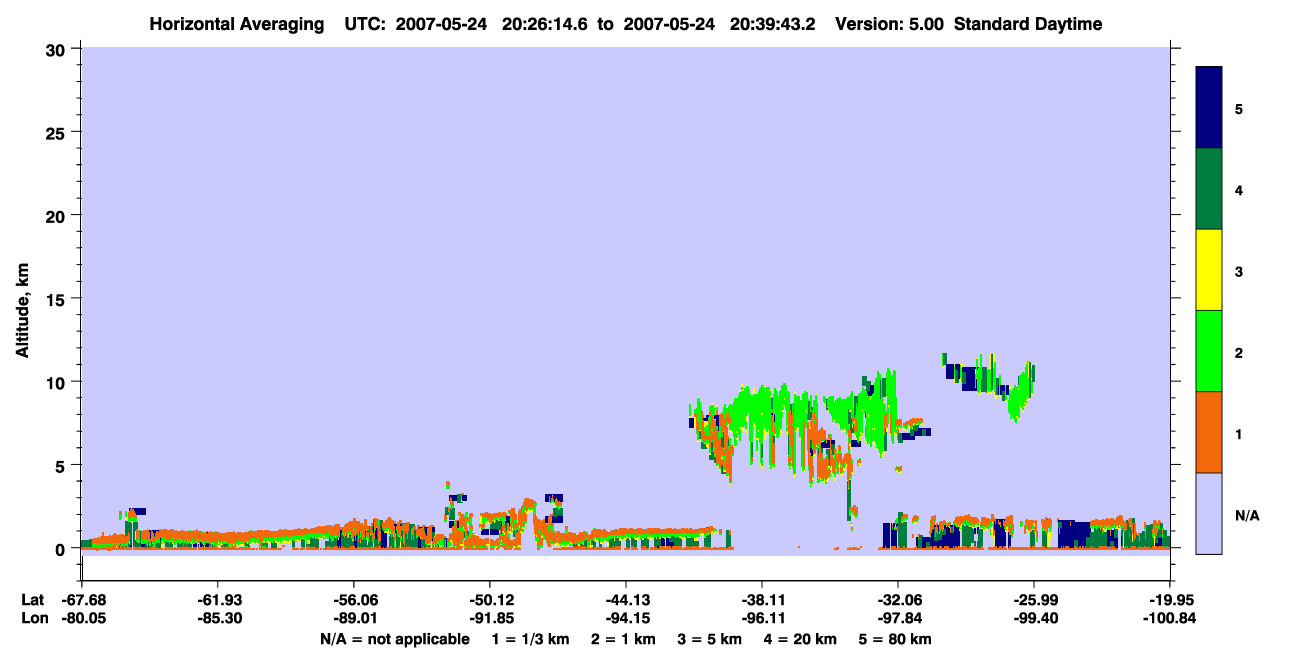Viewport: 1300px width, 667px height.
Task: Click the y-axis tick label 15
Action: coord(58,299)
